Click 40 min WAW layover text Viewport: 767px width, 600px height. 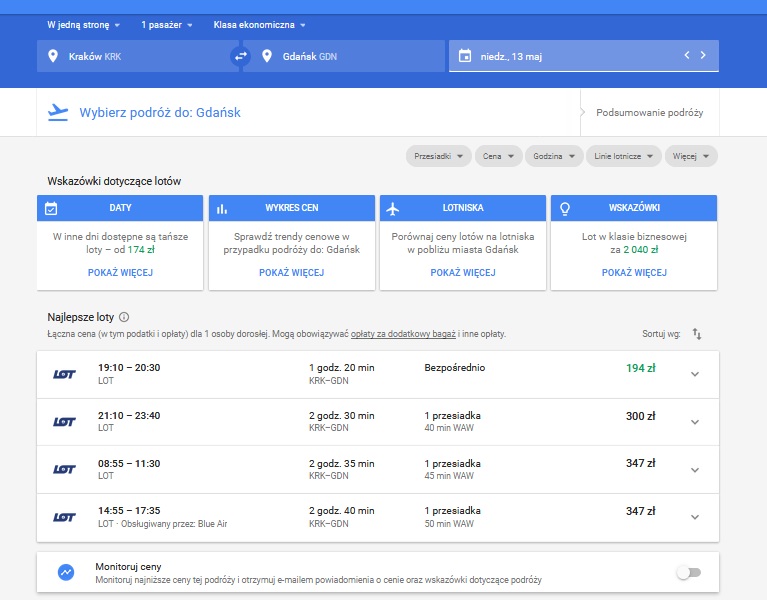coord(449,428)
